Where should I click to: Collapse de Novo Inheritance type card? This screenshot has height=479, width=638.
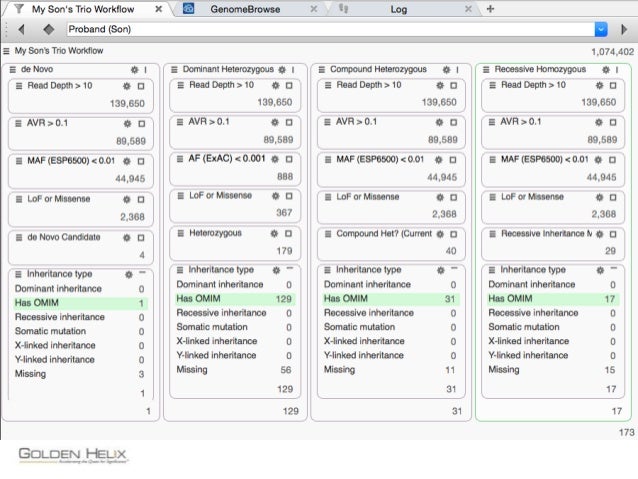(142, 272)
